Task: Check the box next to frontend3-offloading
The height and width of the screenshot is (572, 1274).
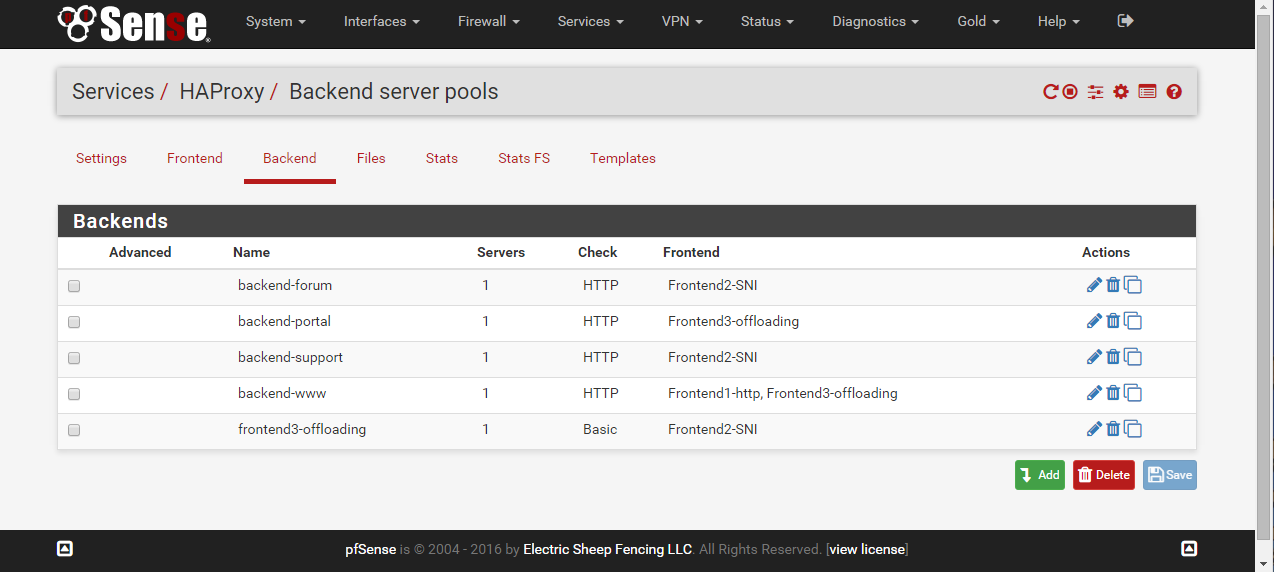Action: pos(74,430)
